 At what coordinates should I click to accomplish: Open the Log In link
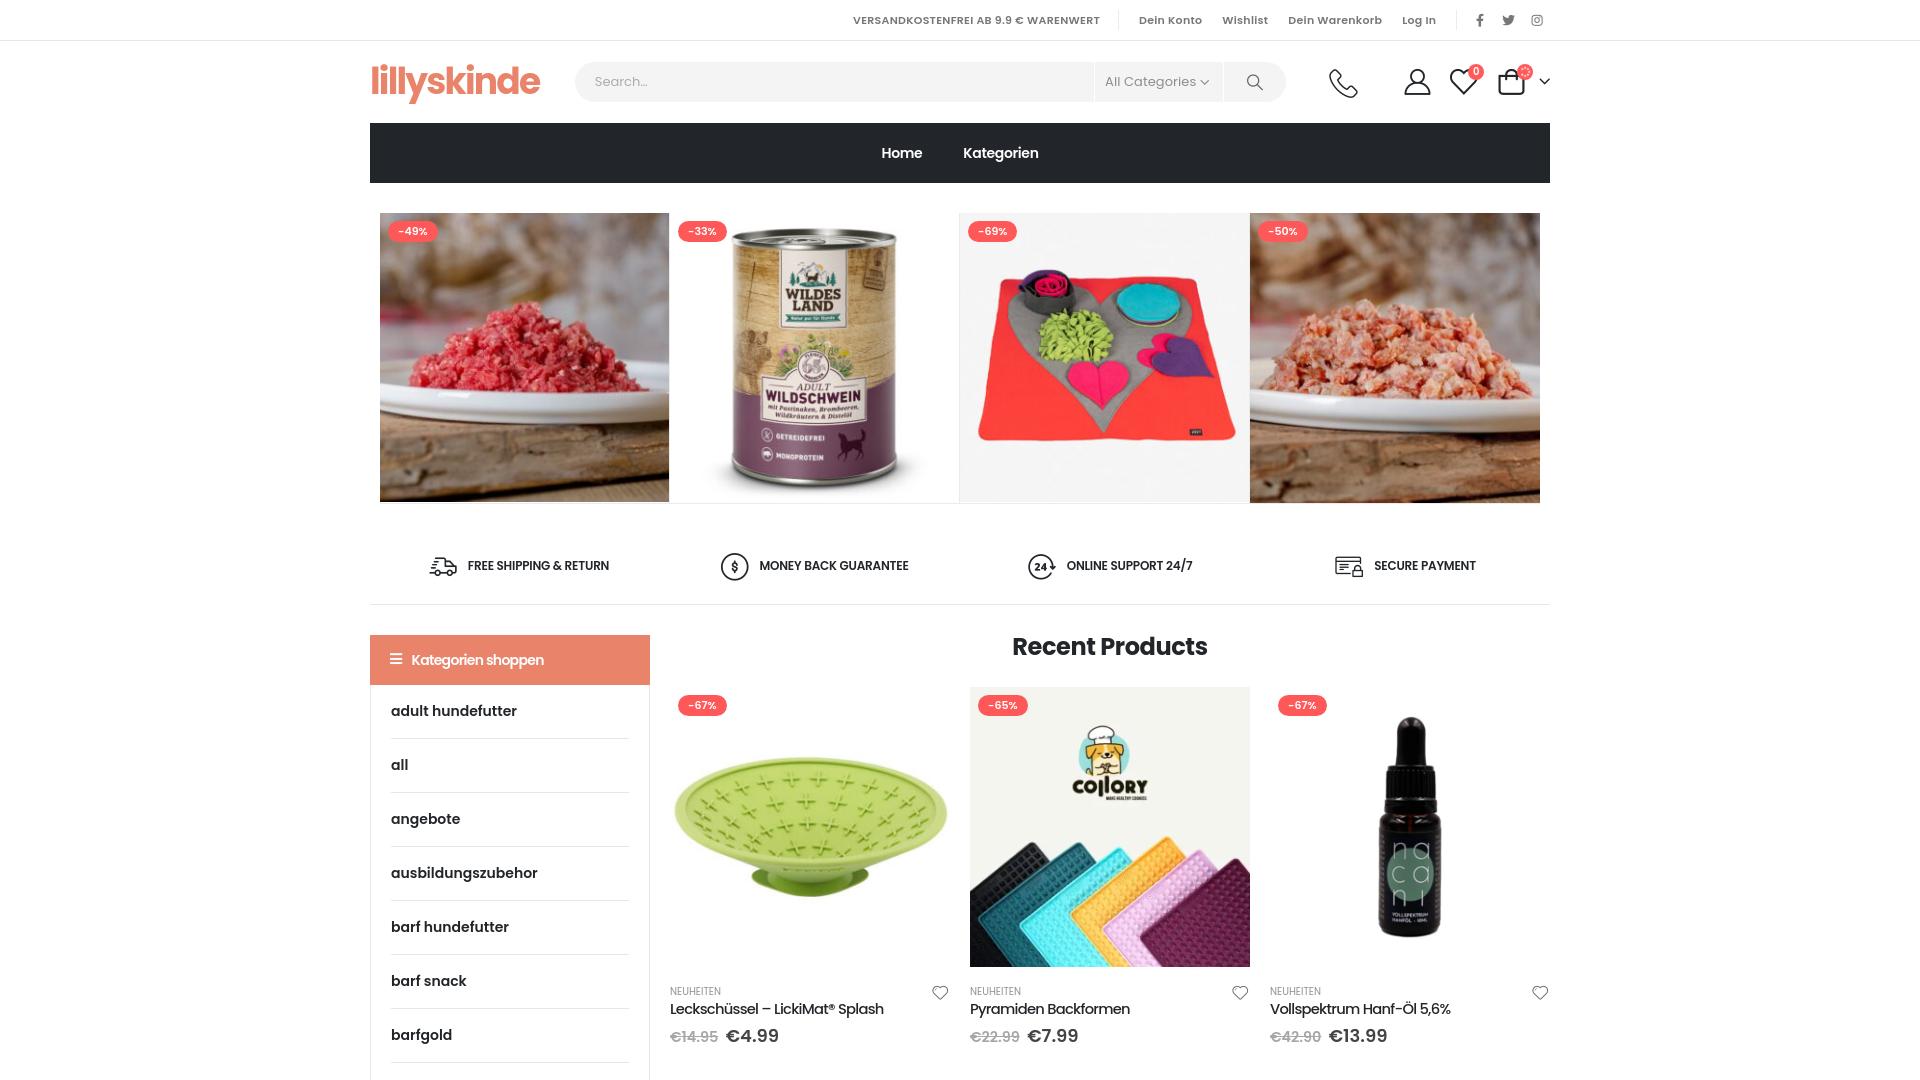[1418, 20]
